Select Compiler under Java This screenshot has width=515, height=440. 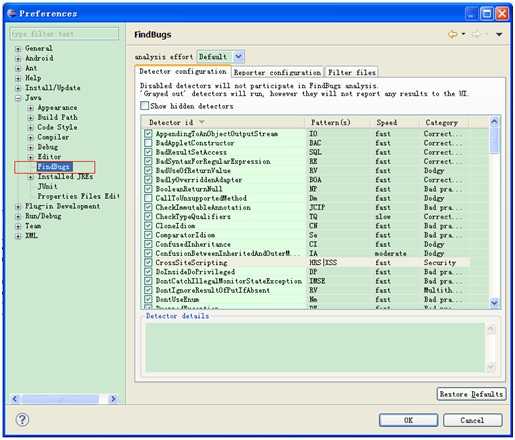point(53,137)
